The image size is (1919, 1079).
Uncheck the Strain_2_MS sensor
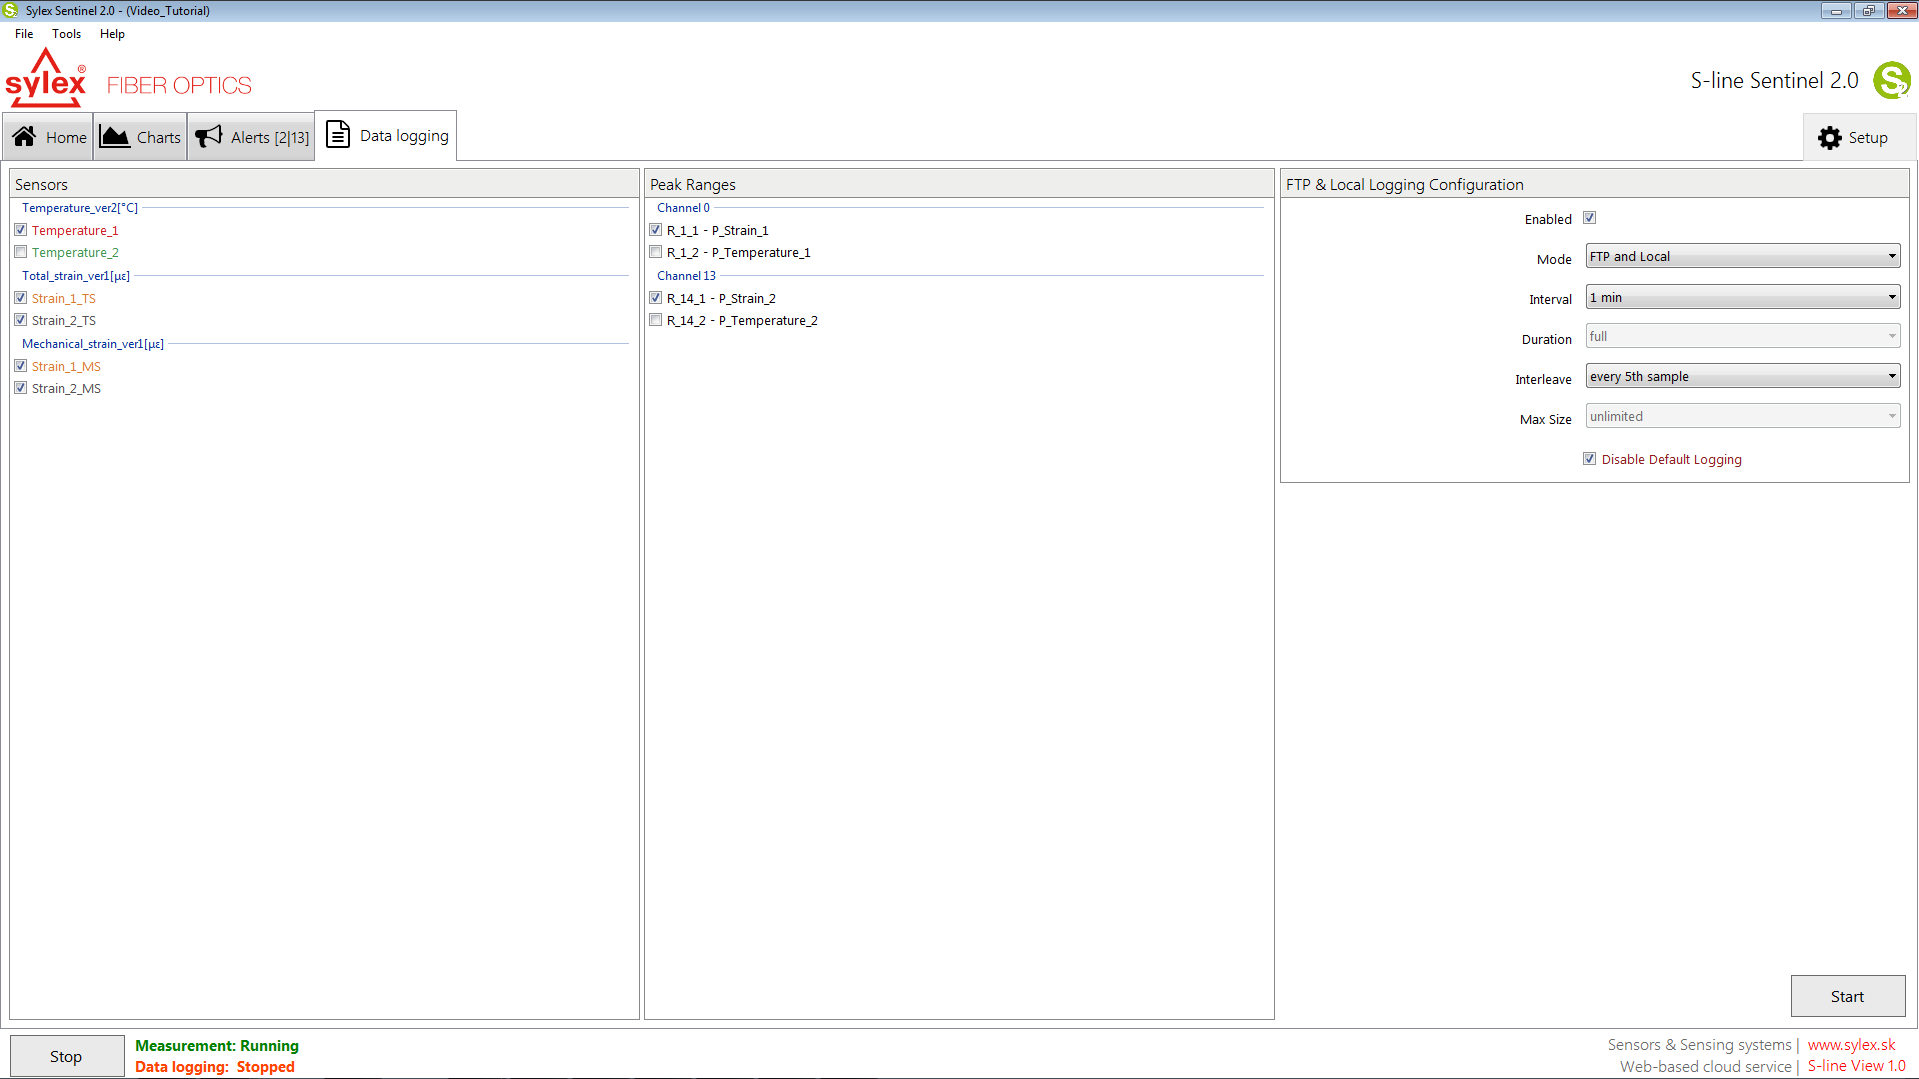point(21,388)
